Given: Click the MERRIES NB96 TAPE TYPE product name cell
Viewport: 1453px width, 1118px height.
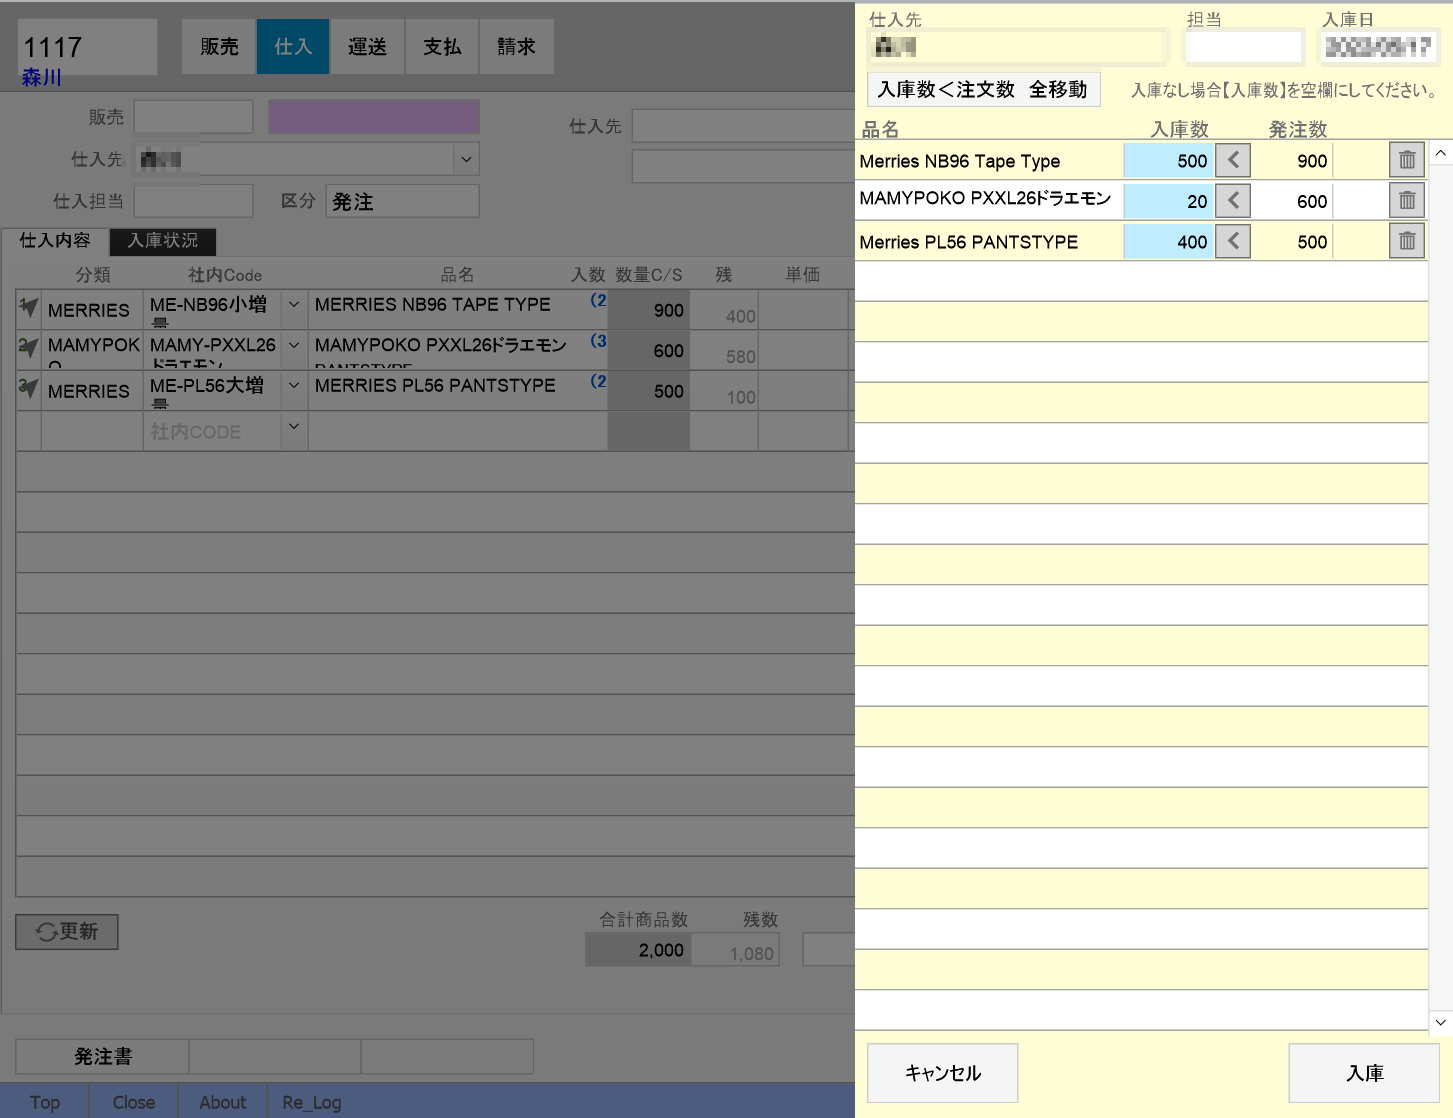Looking at the screenshot, I should pyautogui.click(x=457, y=309).
